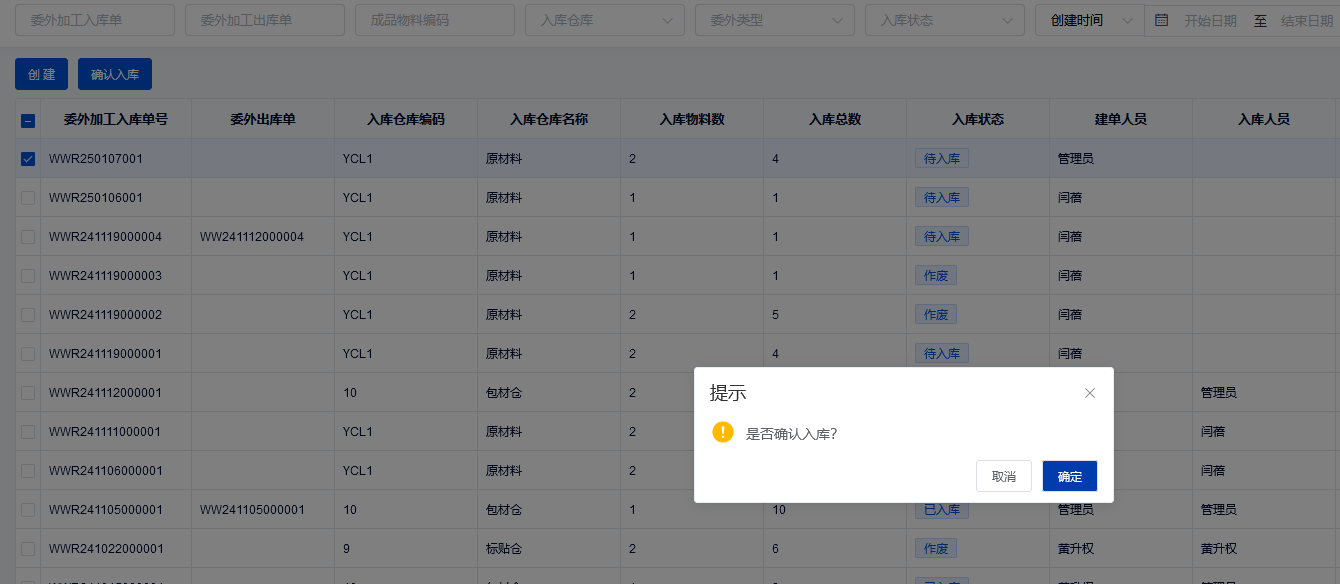The height and width of the screenshot is (584, 1340).
Task: Click the calendar icon beside 开始日期
Action: click(1161, 20)
